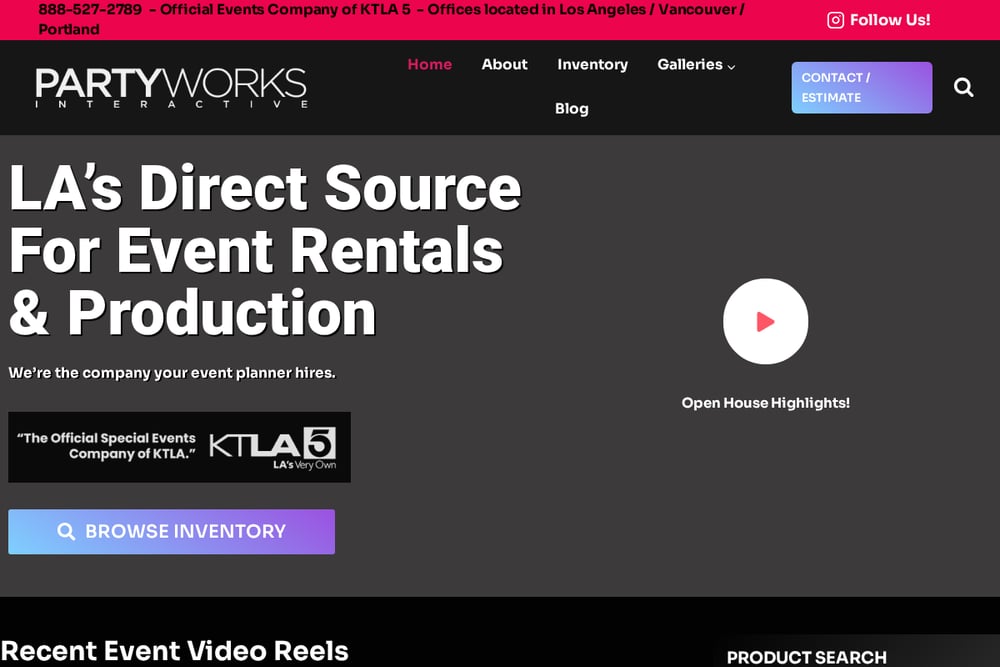The height and width of the screenshot is (667, 1000).
Task: Go to the Home menu item
Action: click(x=430, y=64)
